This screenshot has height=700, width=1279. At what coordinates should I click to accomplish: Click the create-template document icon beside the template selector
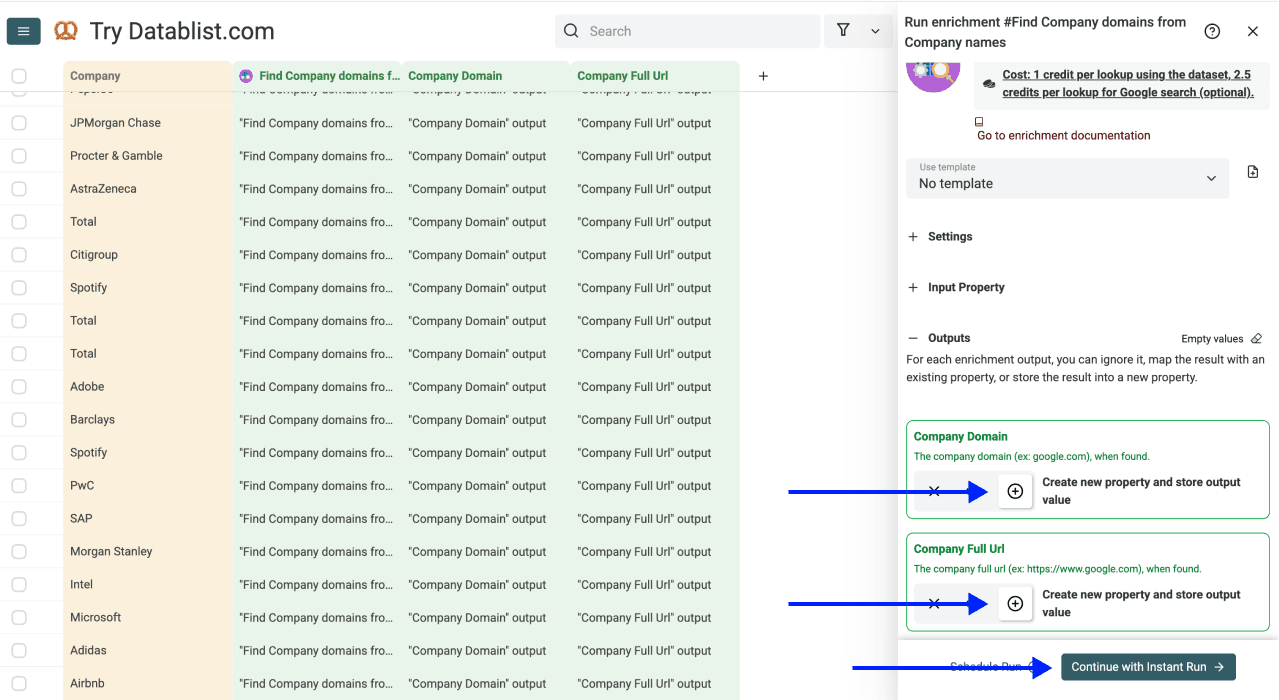click(x=1252, y=172)
